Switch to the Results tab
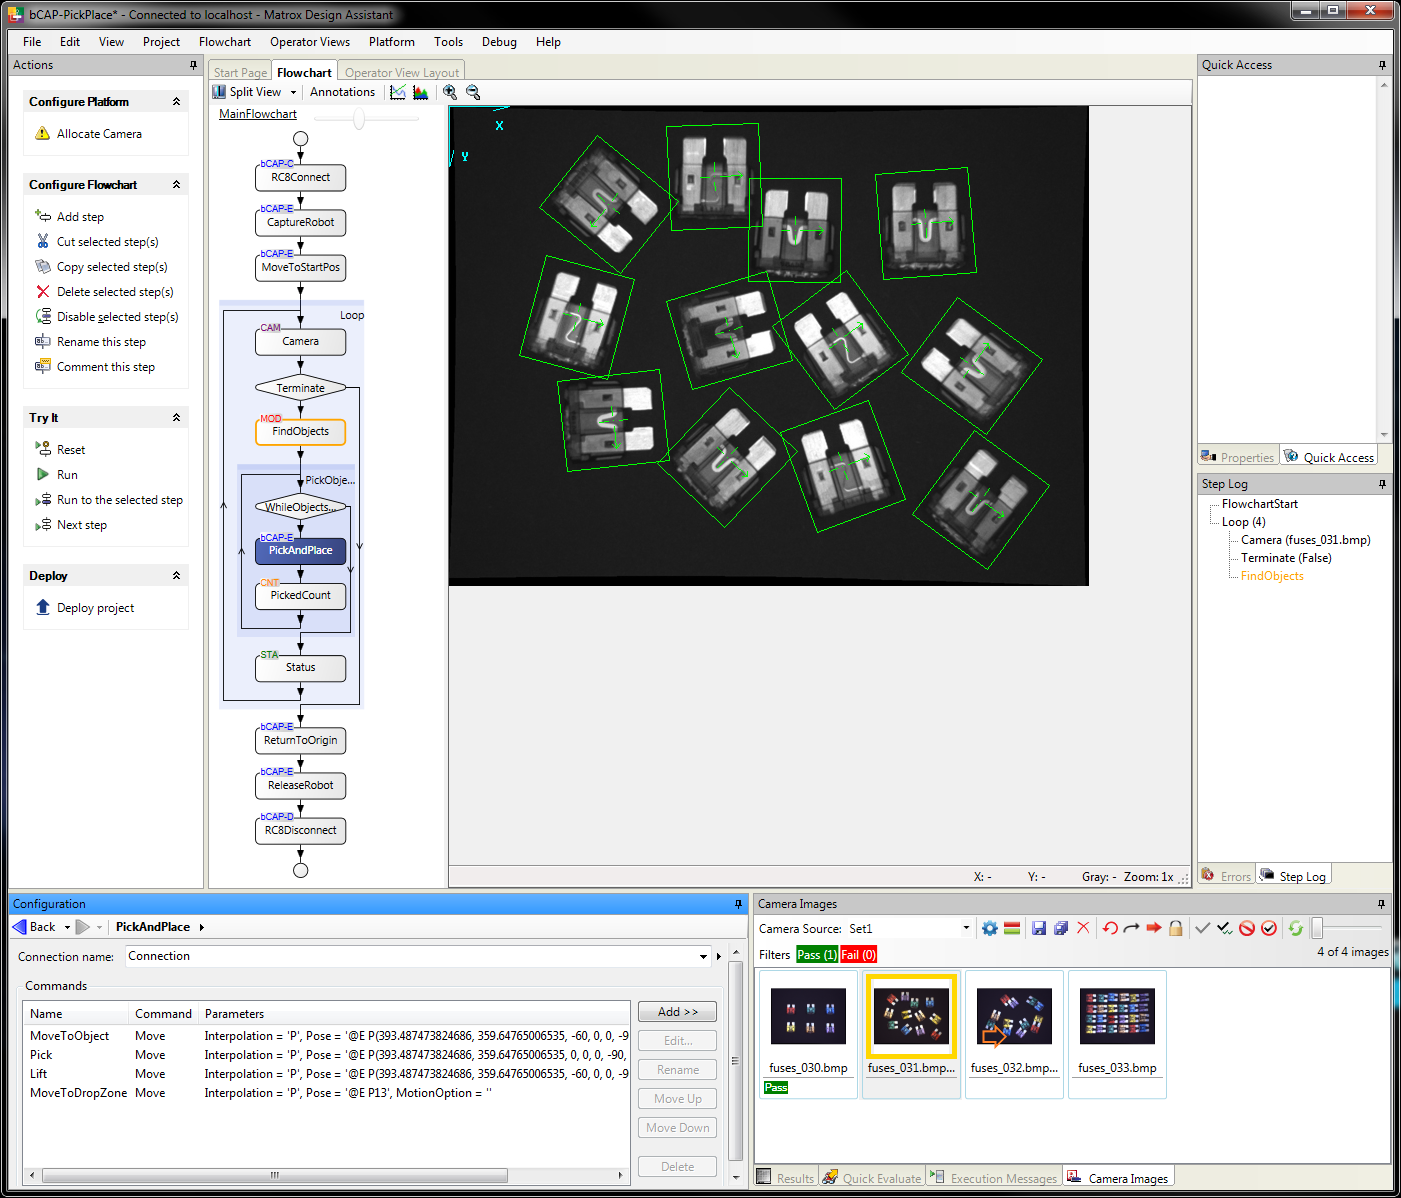Viewport: 1401px width, 1198px height. (787, 1178)
